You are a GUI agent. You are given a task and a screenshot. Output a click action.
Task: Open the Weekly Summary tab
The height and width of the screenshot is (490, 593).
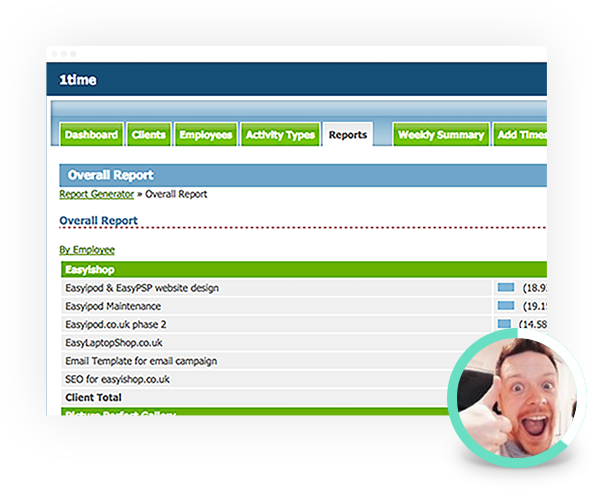[x=441, y=135]
